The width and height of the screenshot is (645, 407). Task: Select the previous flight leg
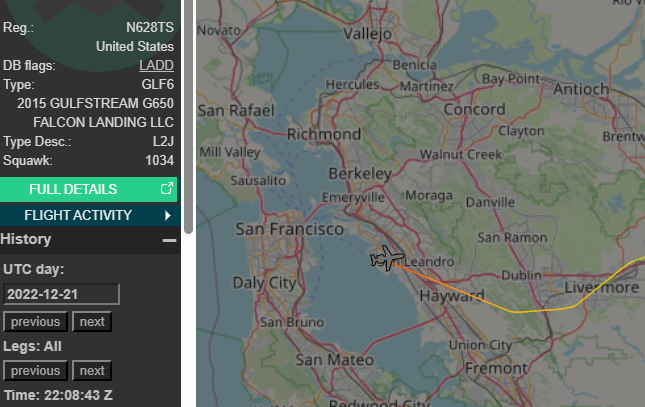pos(35,370)
